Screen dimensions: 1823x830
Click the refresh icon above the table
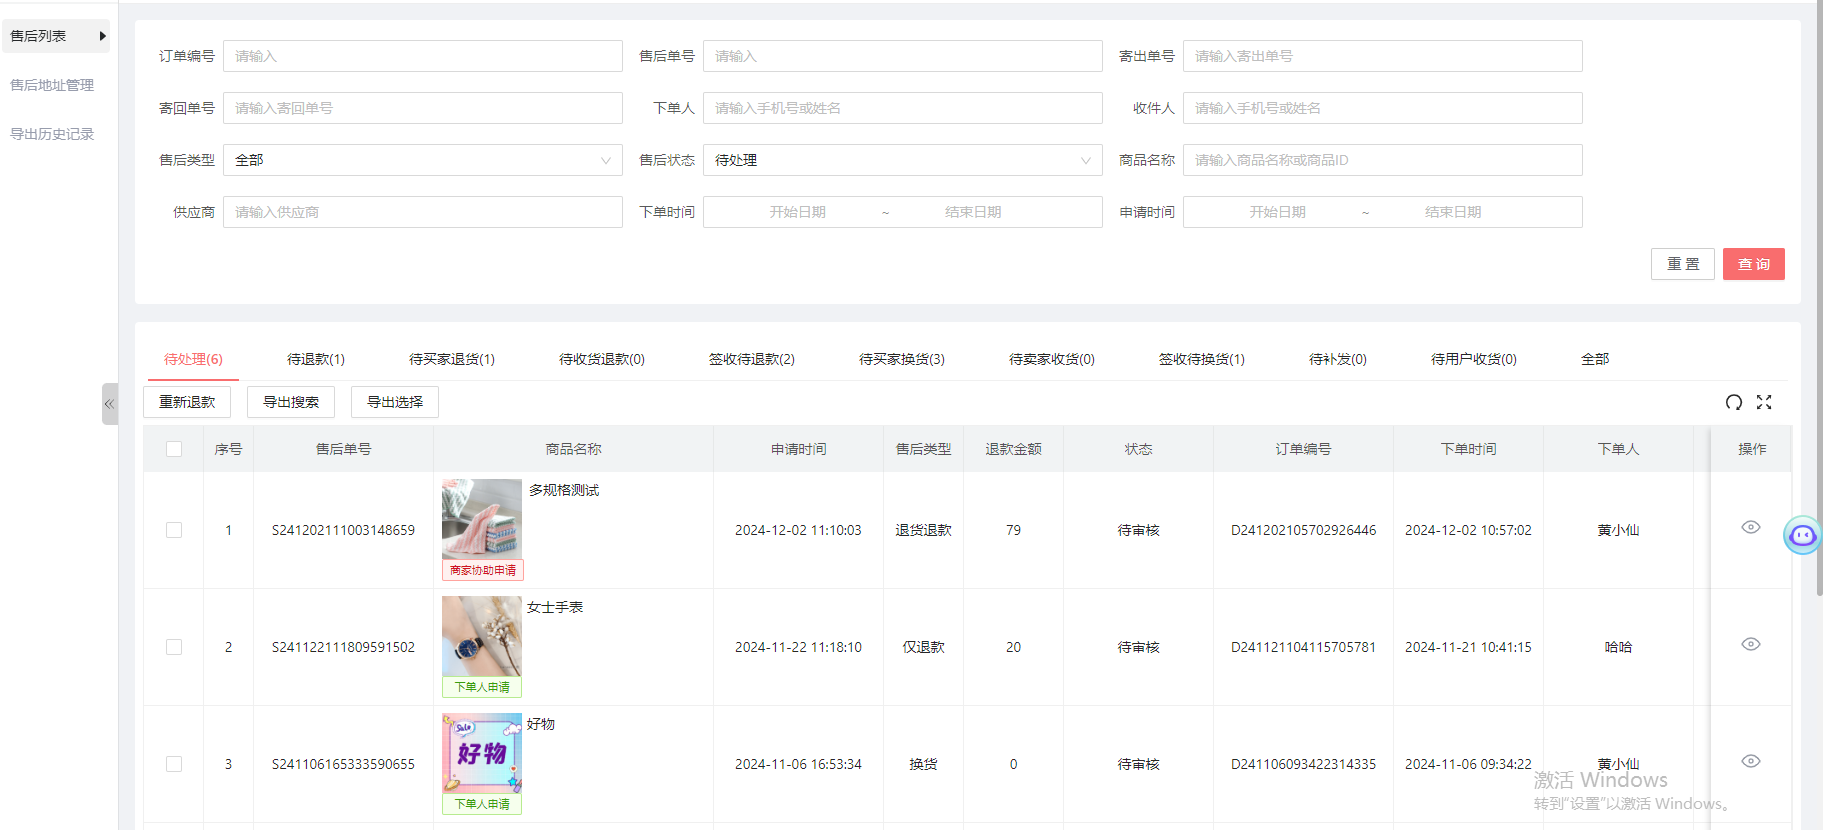point(1734,402)
